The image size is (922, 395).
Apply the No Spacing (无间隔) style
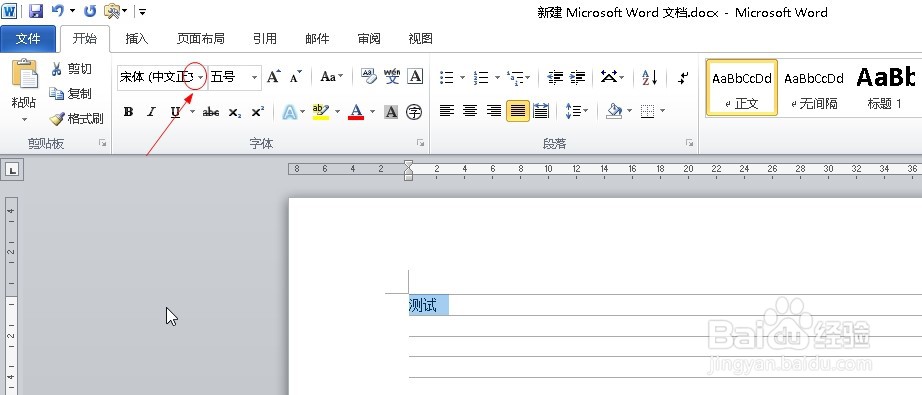coord(814,87)
